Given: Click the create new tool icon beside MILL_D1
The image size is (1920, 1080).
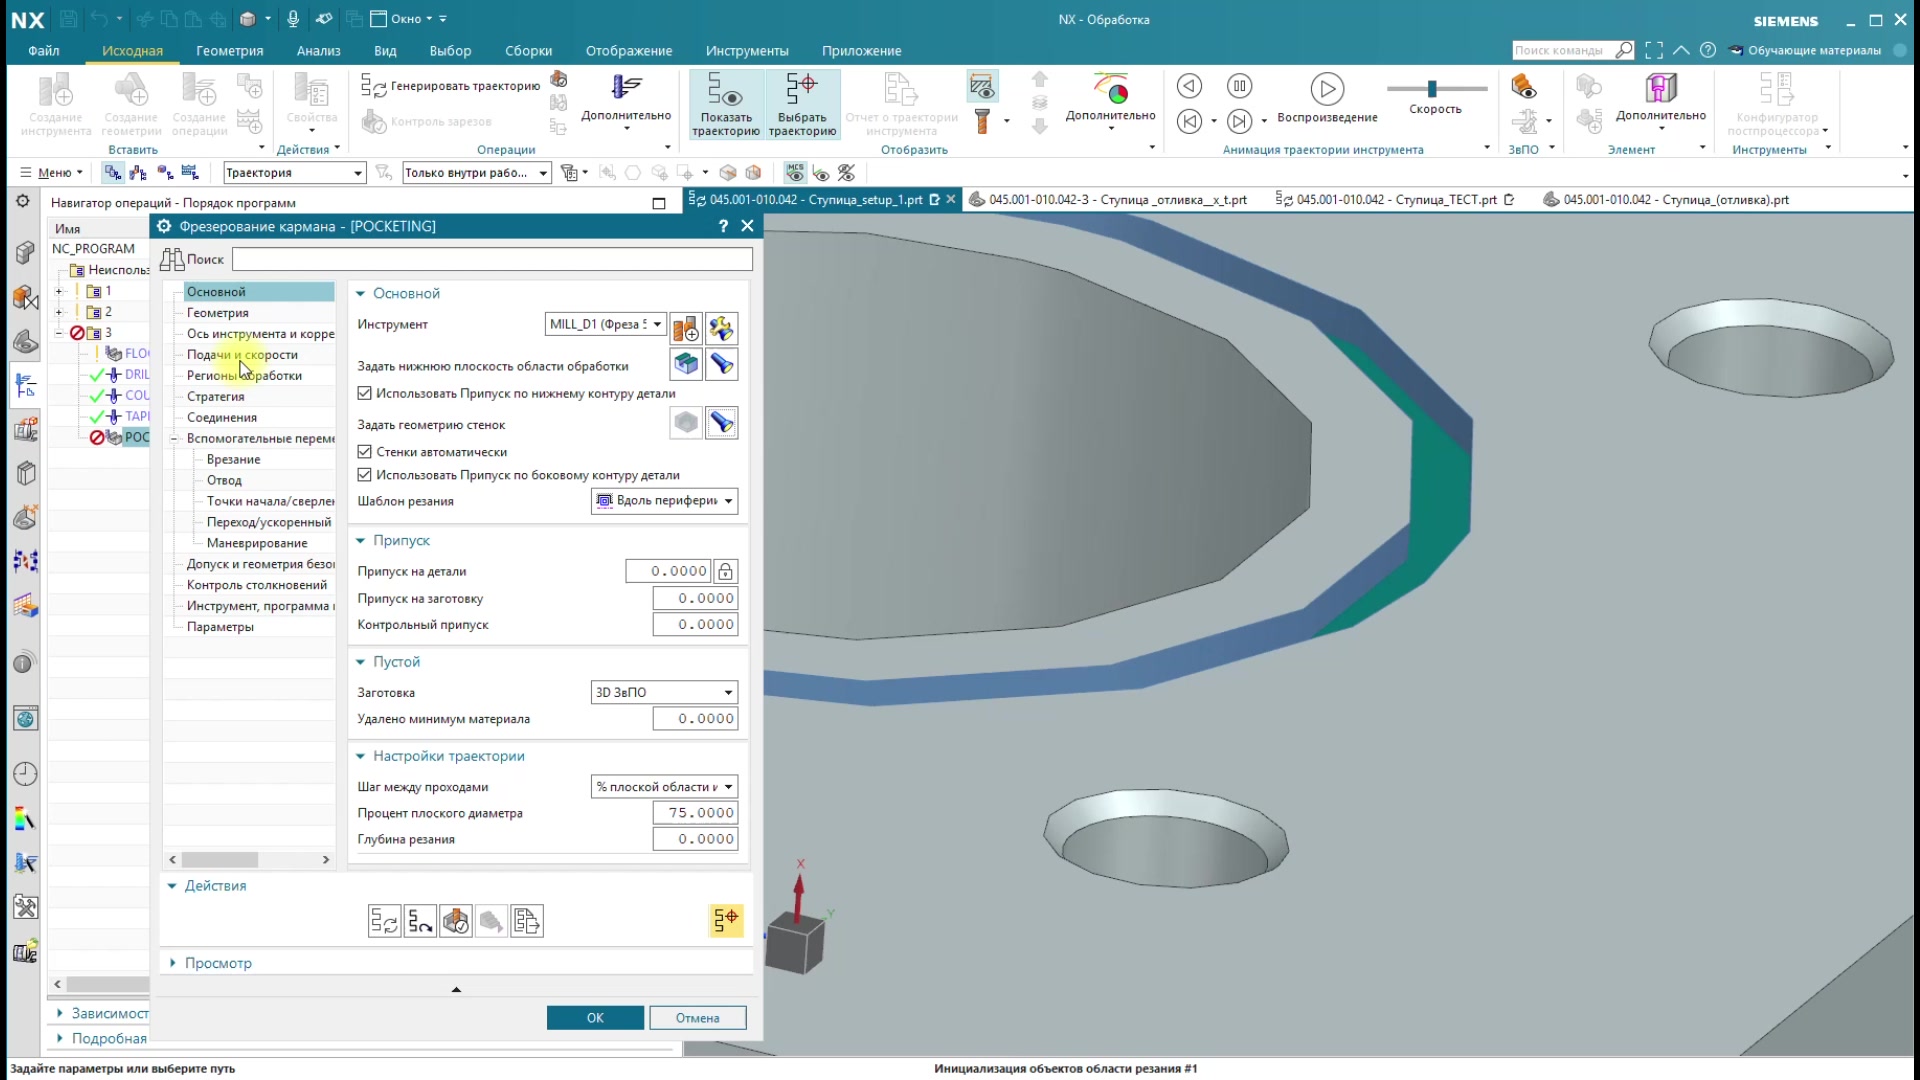Looking at the screenshot, I should click(686, 328).
